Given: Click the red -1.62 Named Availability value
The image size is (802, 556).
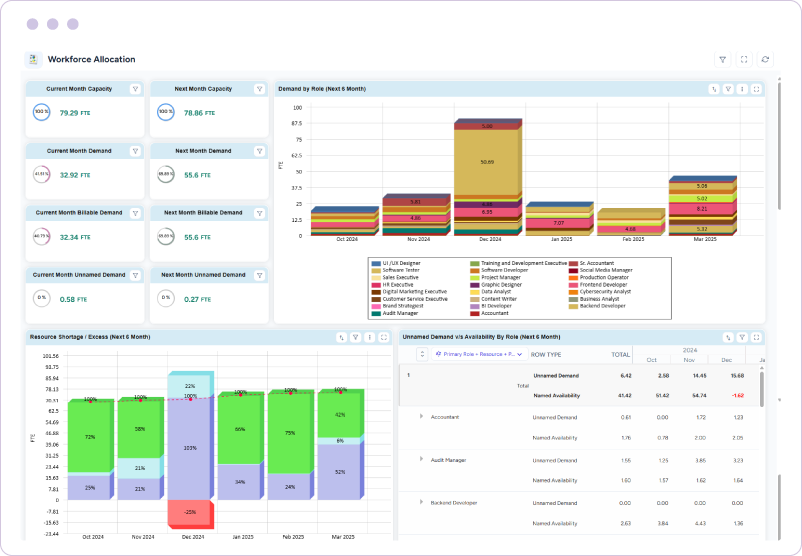Looking at the screenshot, I should click(737, 396).
